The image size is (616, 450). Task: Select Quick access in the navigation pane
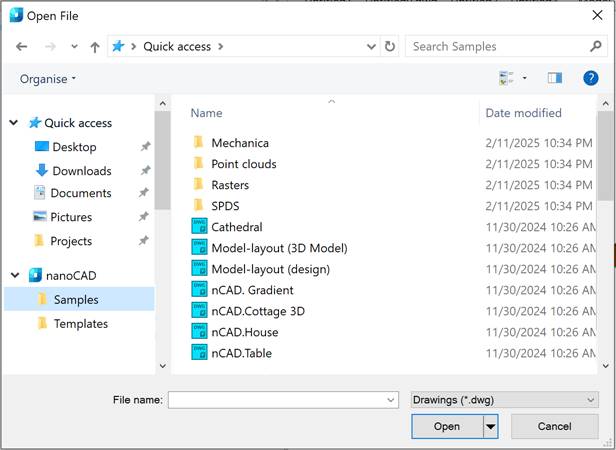78,123
